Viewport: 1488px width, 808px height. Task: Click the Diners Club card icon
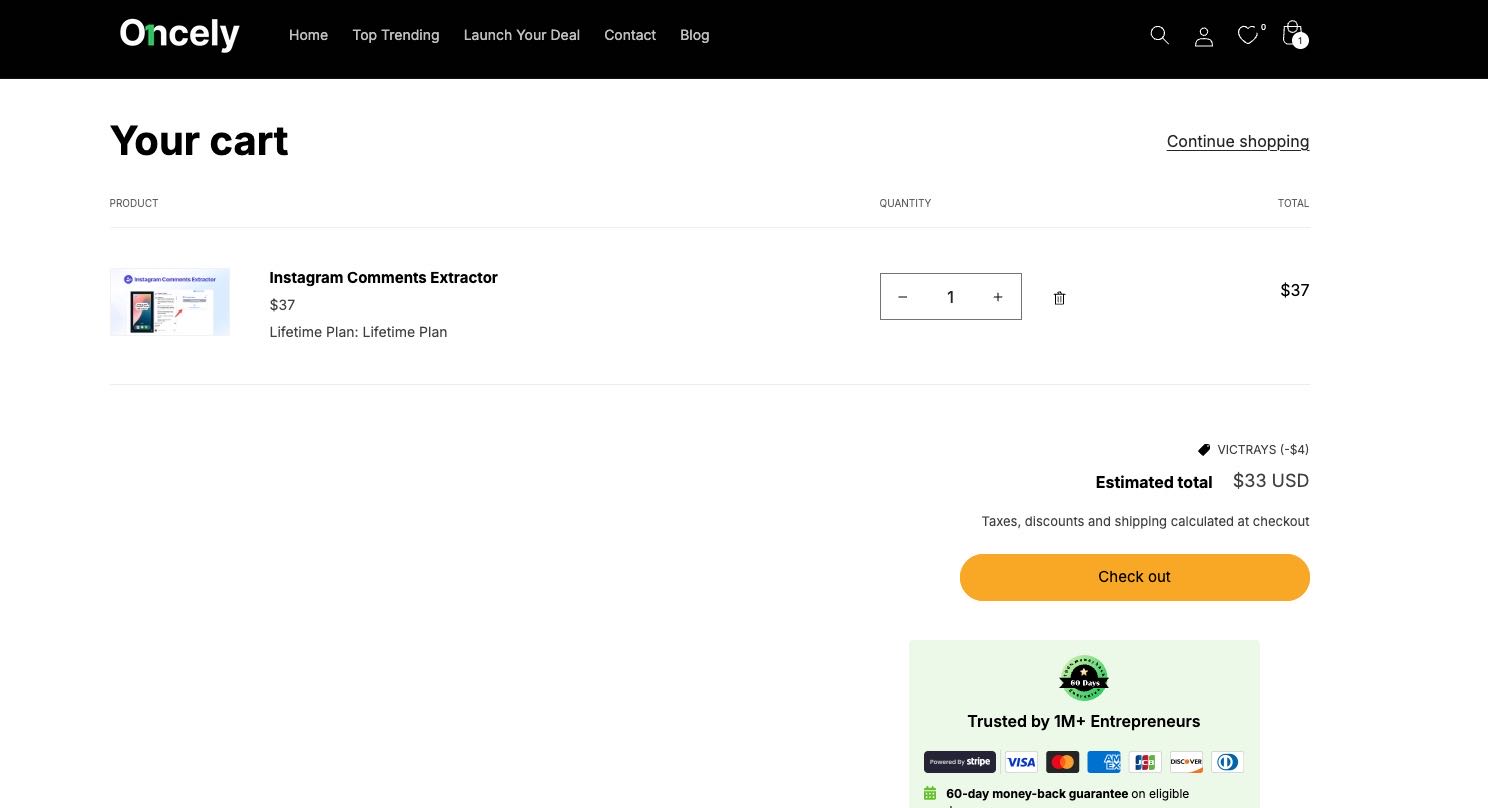(1227, 762)
